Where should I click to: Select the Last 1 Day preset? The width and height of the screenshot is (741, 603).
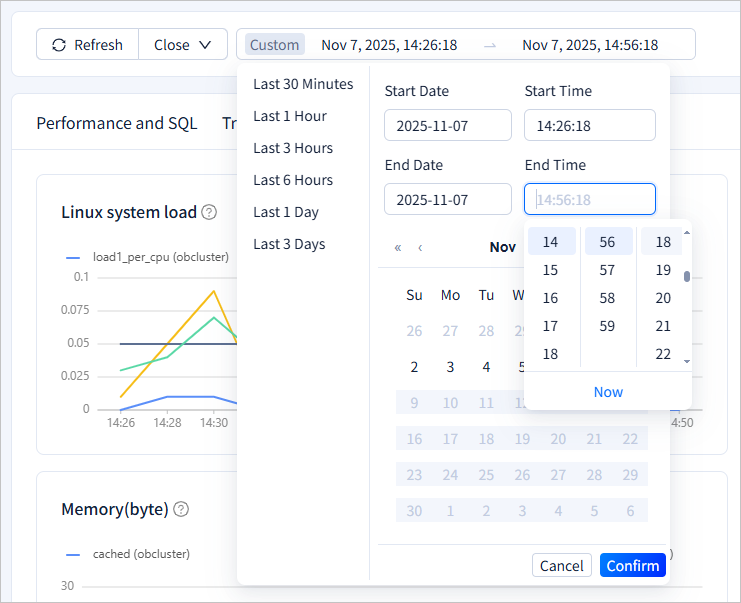pos(286,212)
